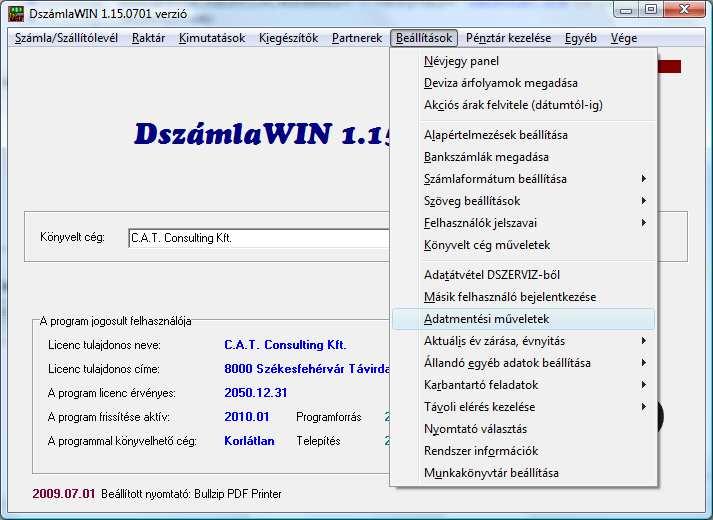The image size is (713, 520).
Task: Click the Könyvelt cég label
Action: pyautogui.click(x=72, y=237)
